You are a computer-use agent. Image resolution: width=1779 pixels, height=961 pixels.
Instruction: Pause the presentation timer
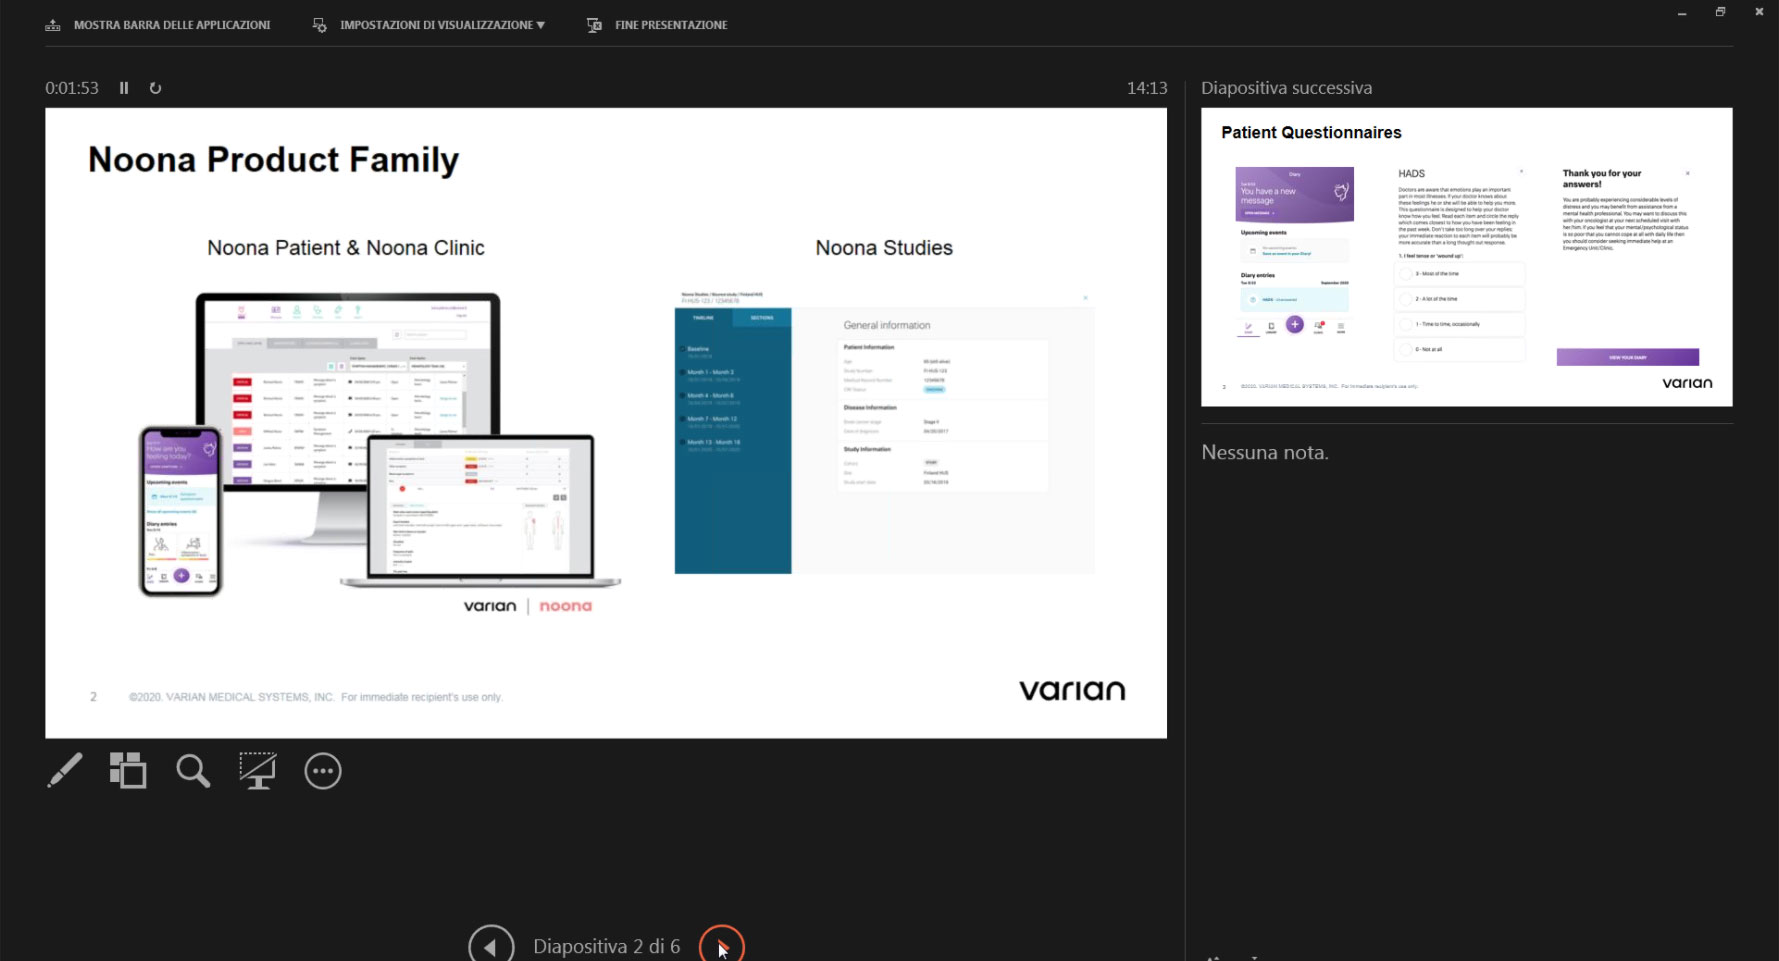pos(124,88)
